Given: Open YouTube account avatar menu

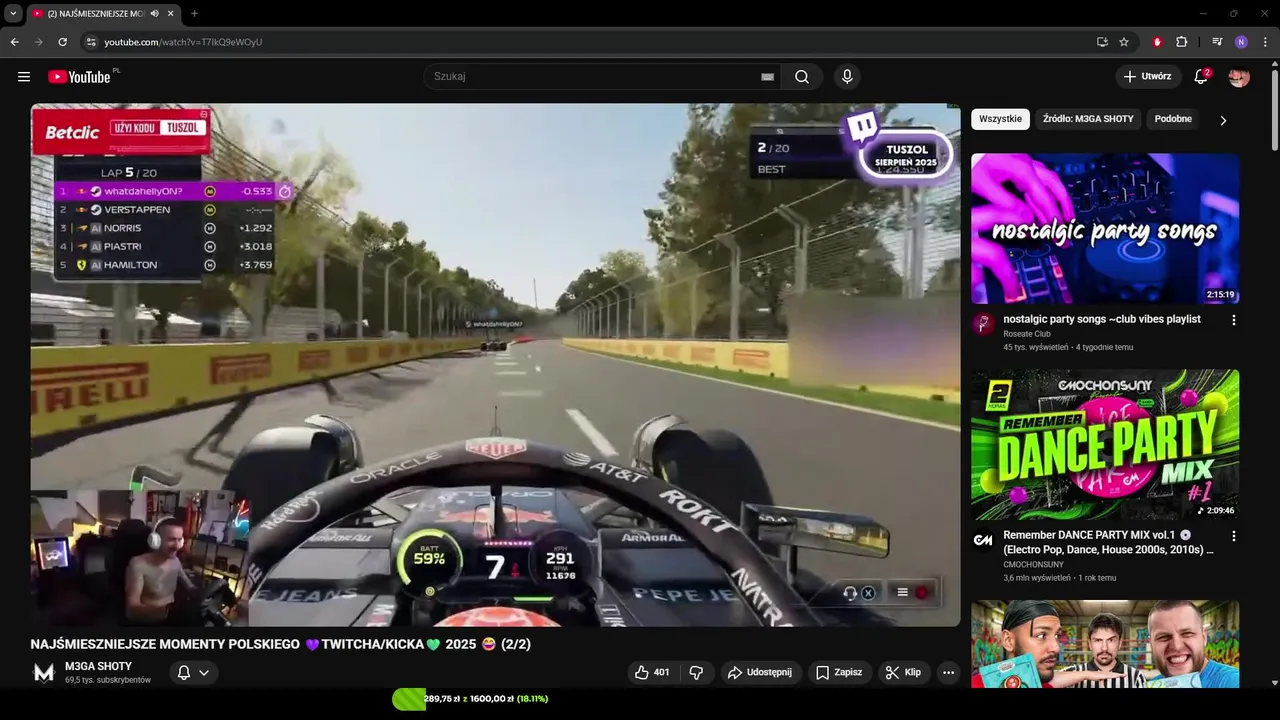Looking at the screenshot, I should tap(1239, 77).
